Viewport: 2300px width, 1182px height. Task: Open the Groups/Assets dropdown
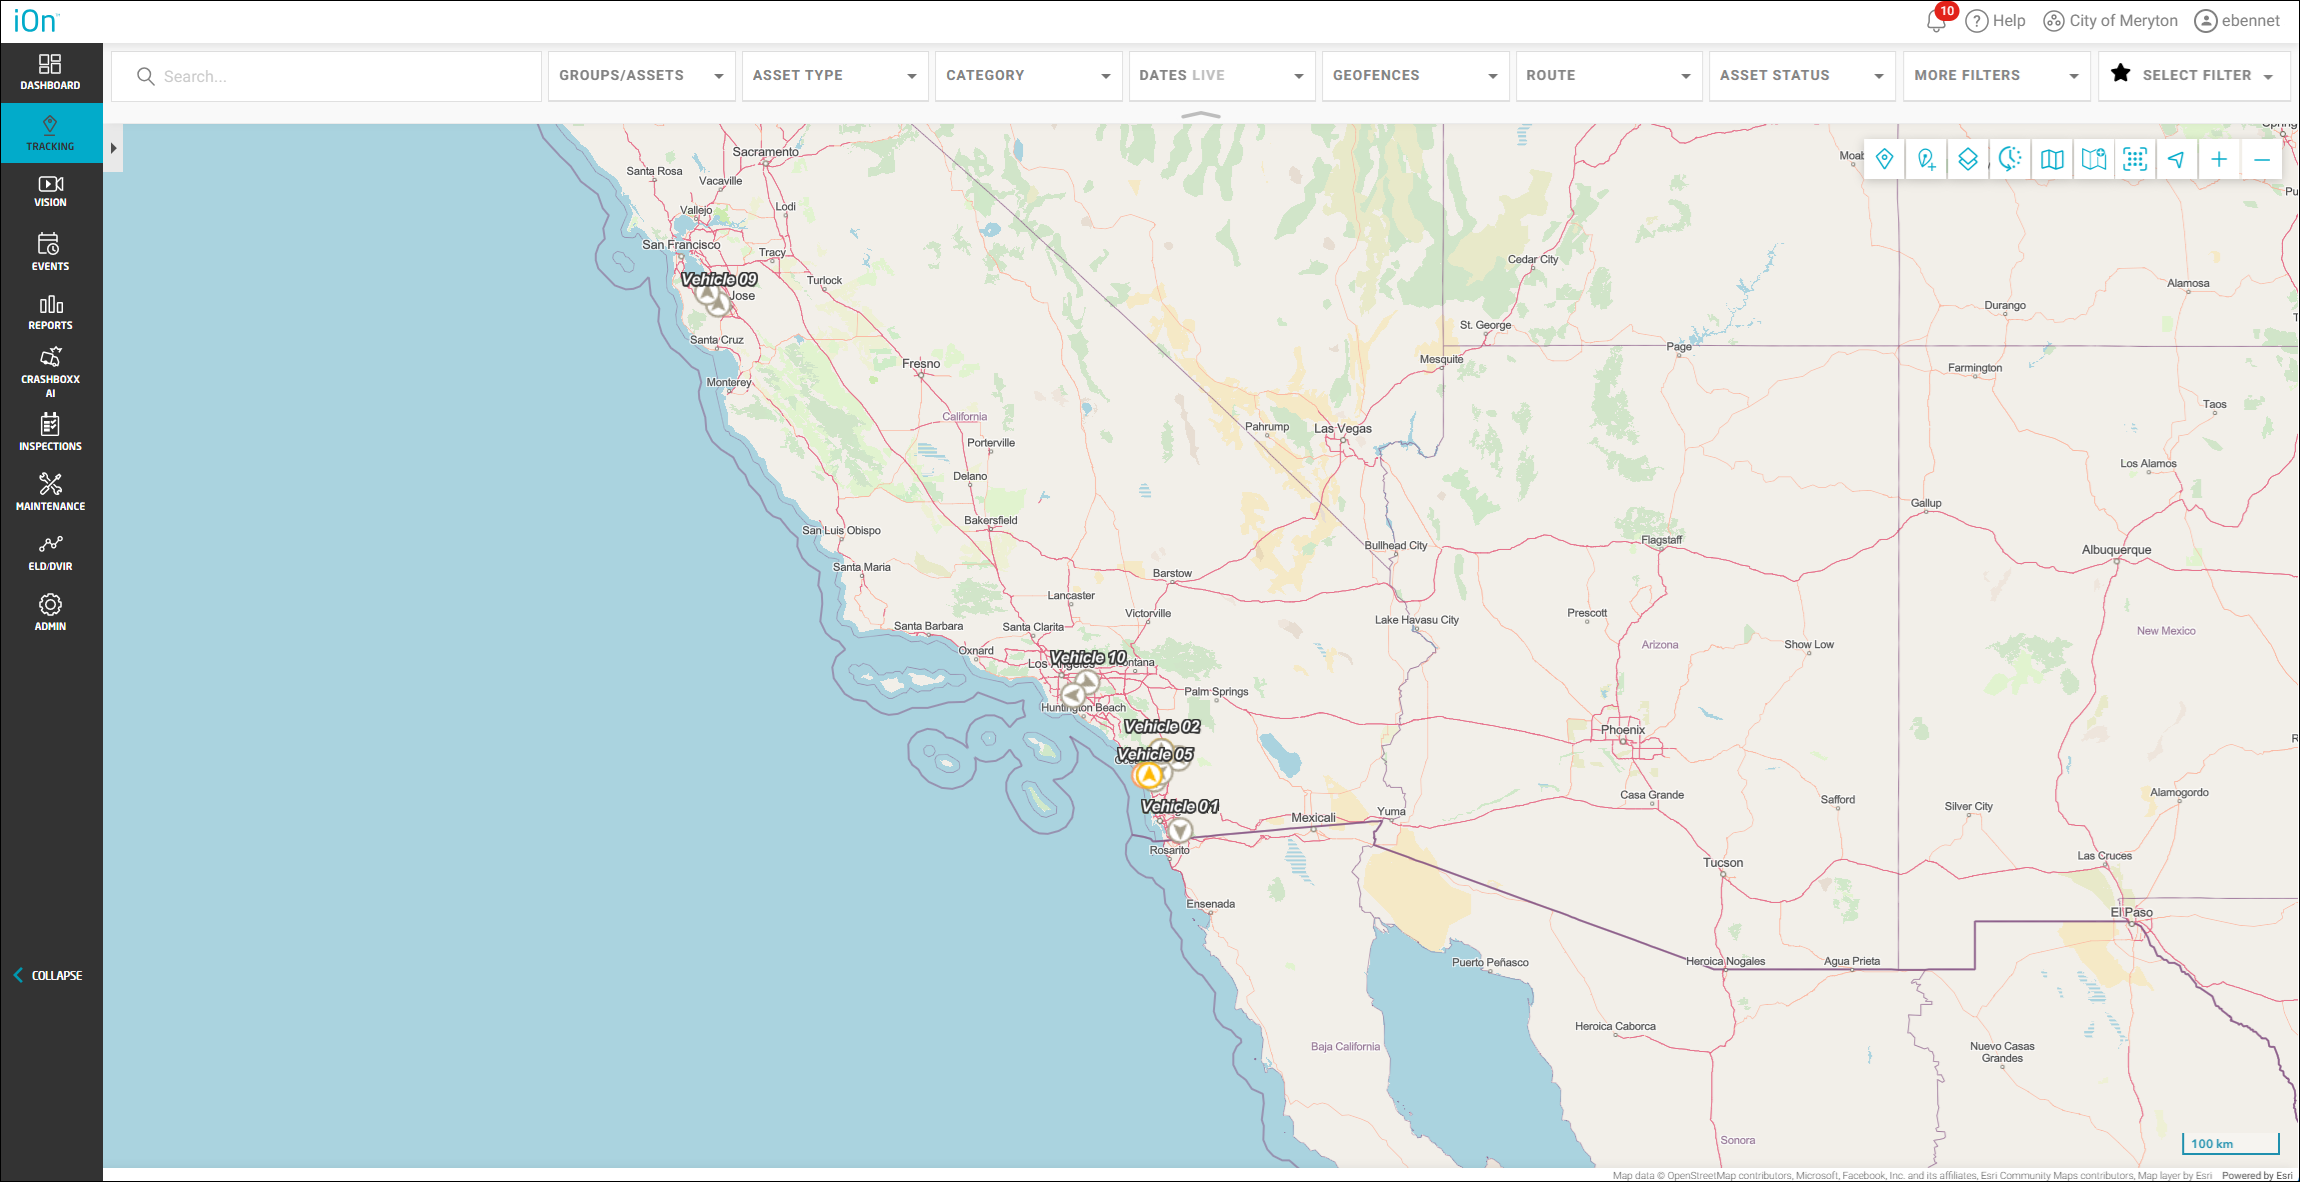click(641, 76)
